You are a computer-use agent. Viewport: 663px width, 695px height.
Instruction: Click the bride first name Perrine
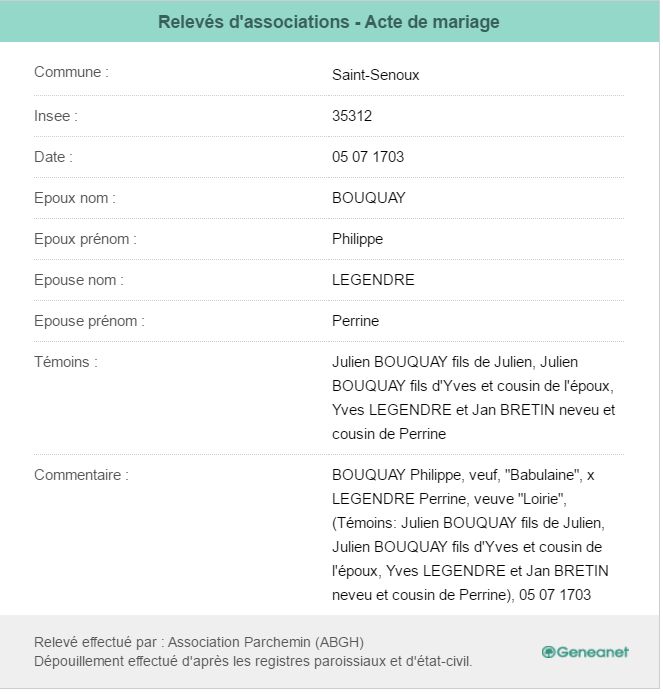355,321
